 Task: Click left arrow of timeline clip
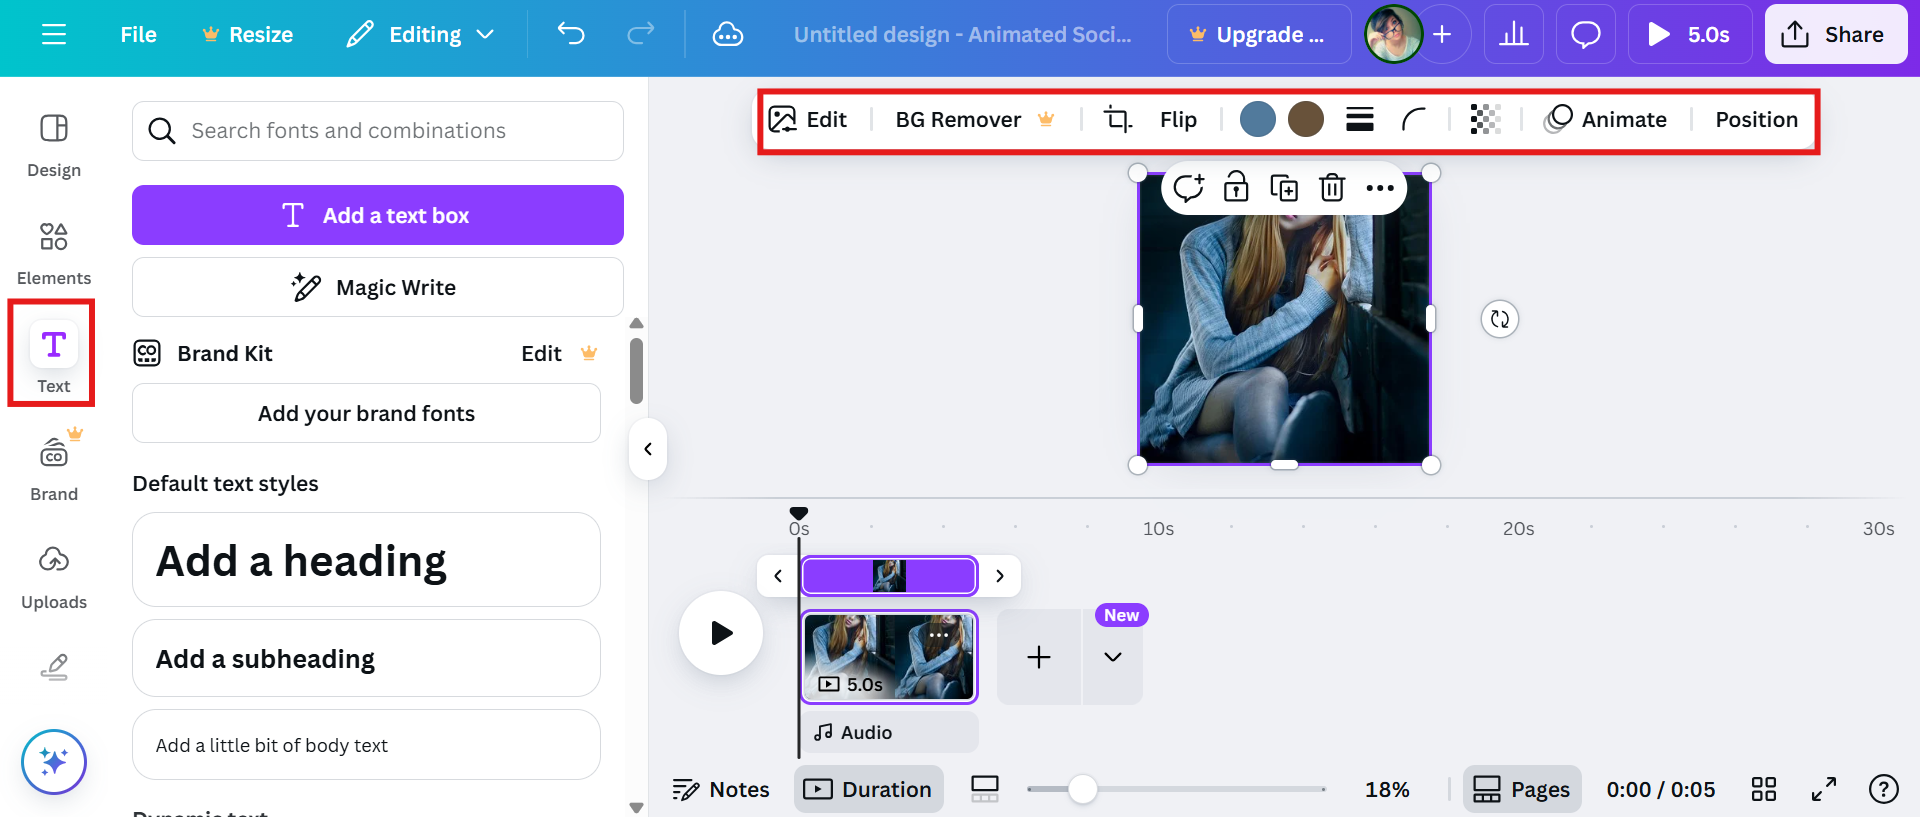(x=778, y=576)
